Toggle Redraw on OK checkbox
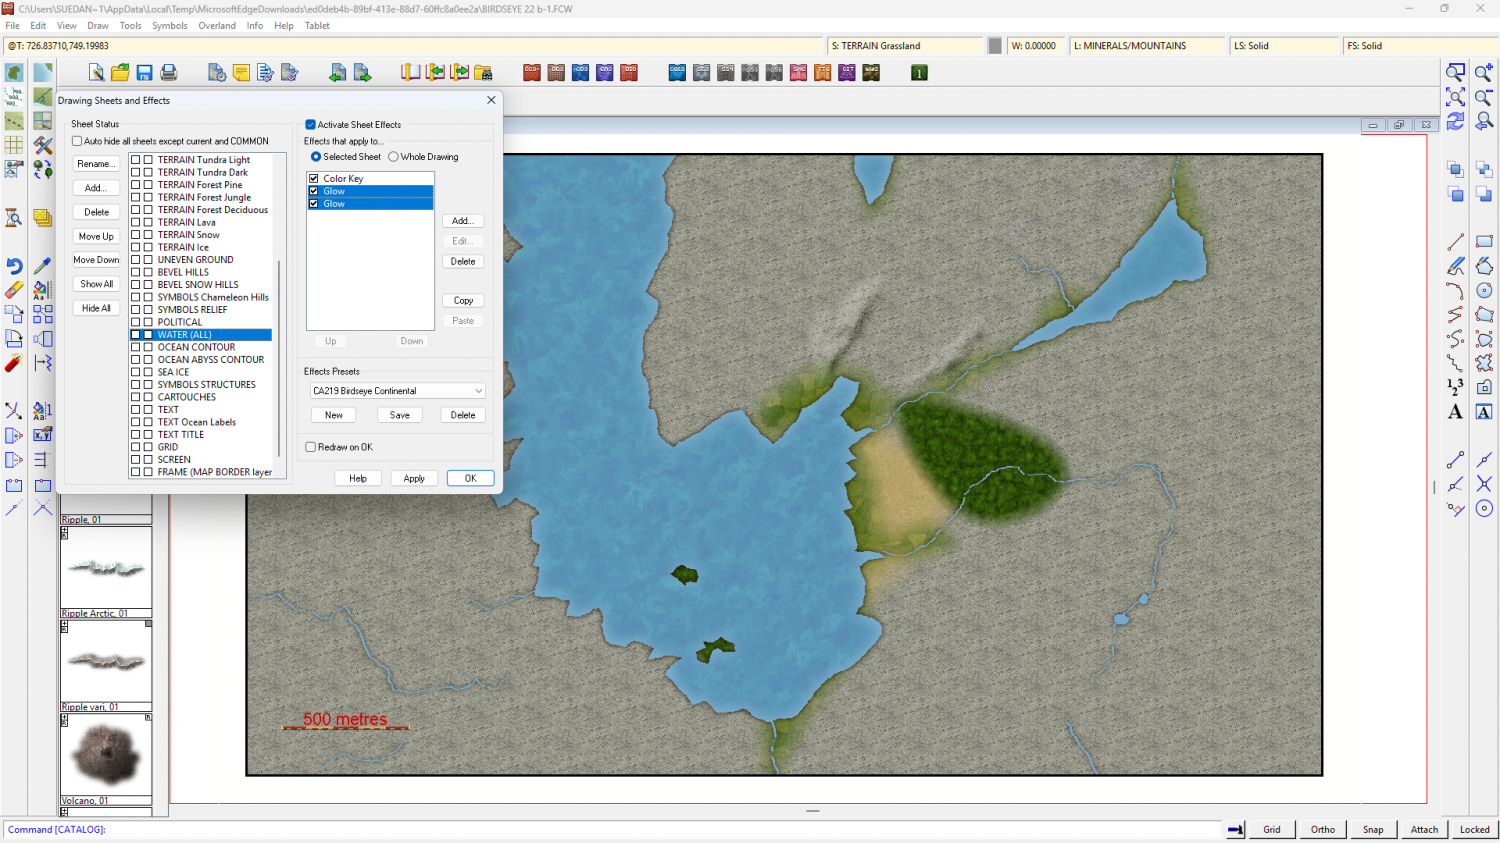 tap(310, 447)
